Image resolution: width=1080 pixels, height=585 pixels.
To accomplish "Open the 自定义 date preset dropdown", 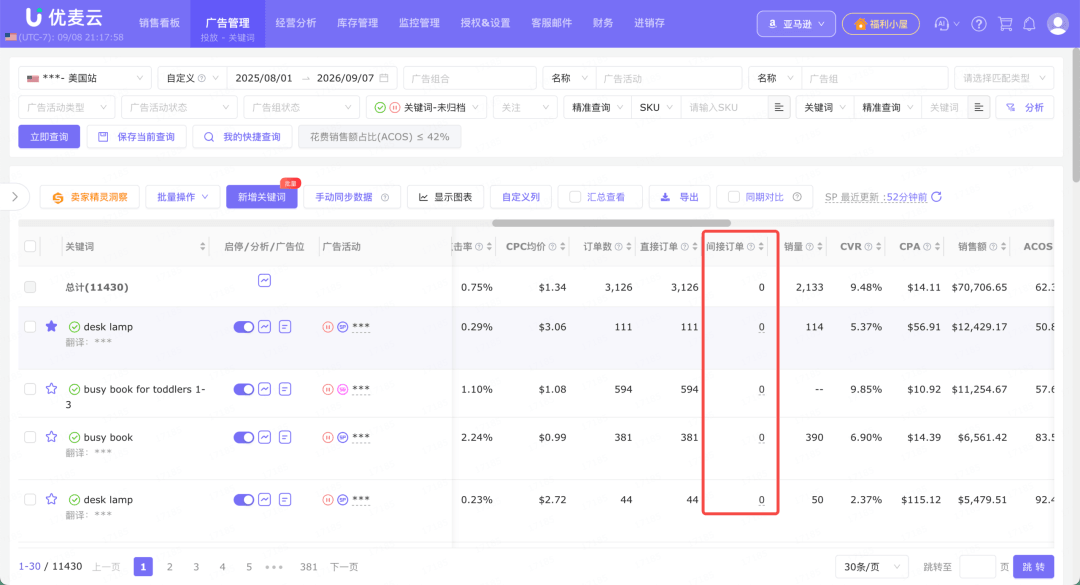I will [x=192, y=79].
